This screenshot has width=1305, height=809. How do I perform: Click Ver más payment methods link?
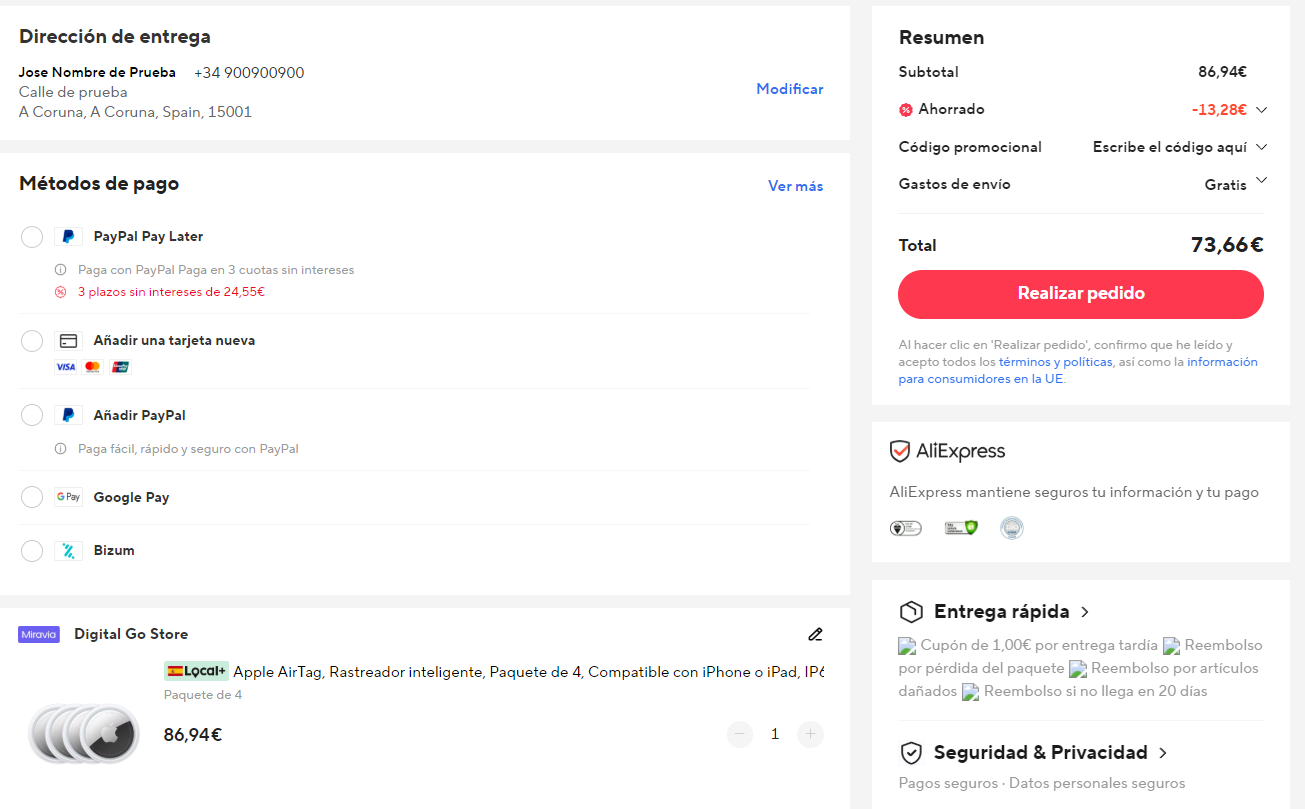click(796, 186)
